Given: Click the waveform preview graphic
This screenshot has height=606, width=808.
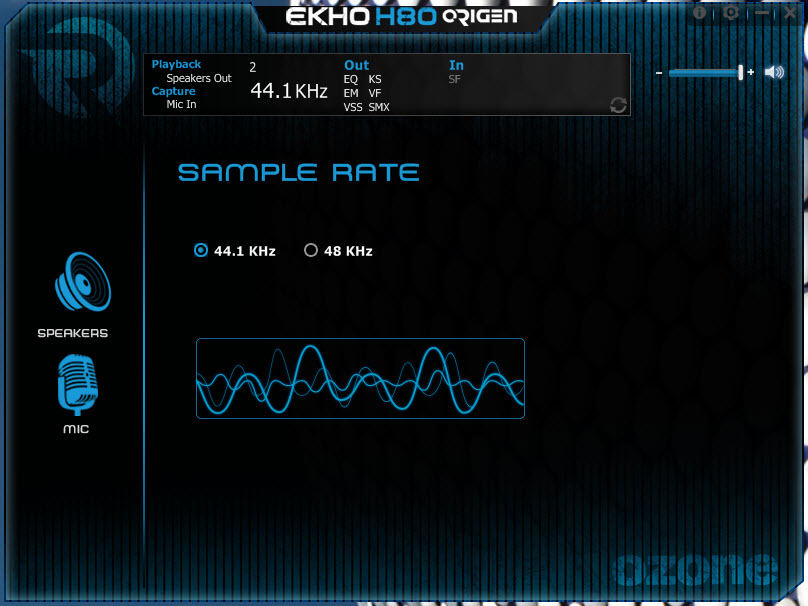Looking at the screenshot, I should point(360,378).
